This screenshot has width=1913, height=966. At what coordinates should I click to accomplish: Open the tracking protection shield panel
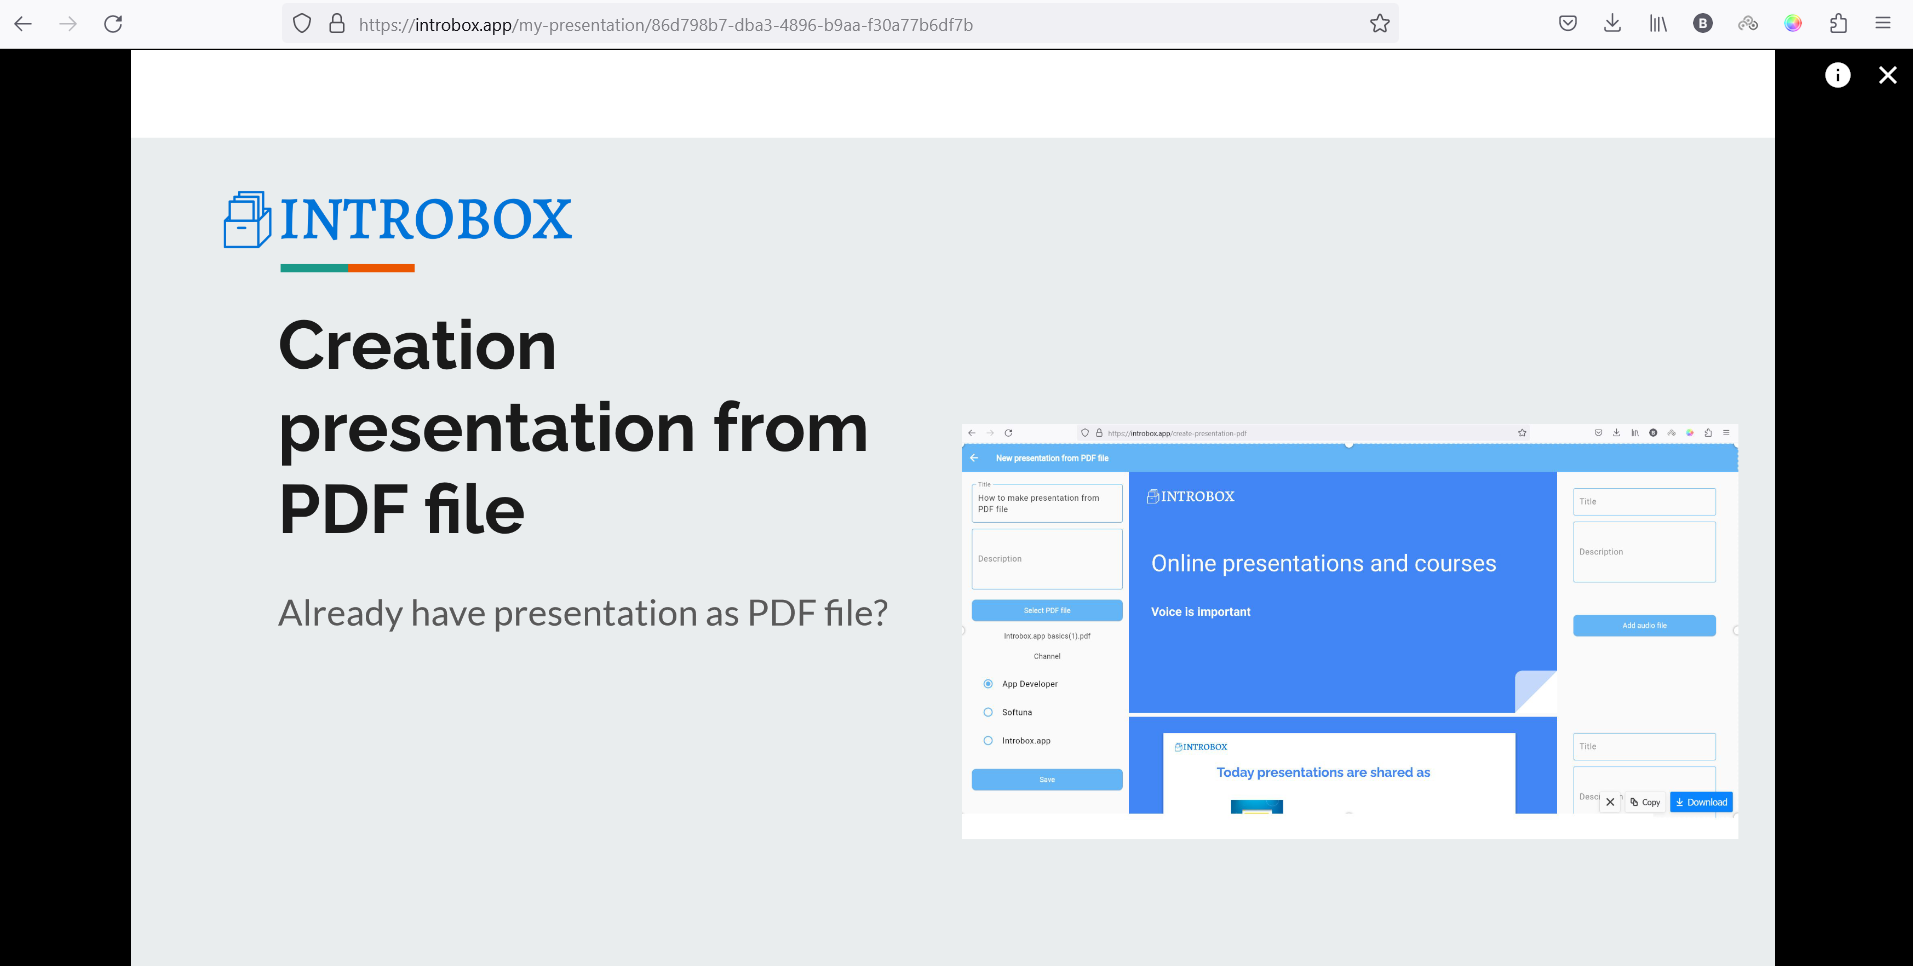[302, 24]
